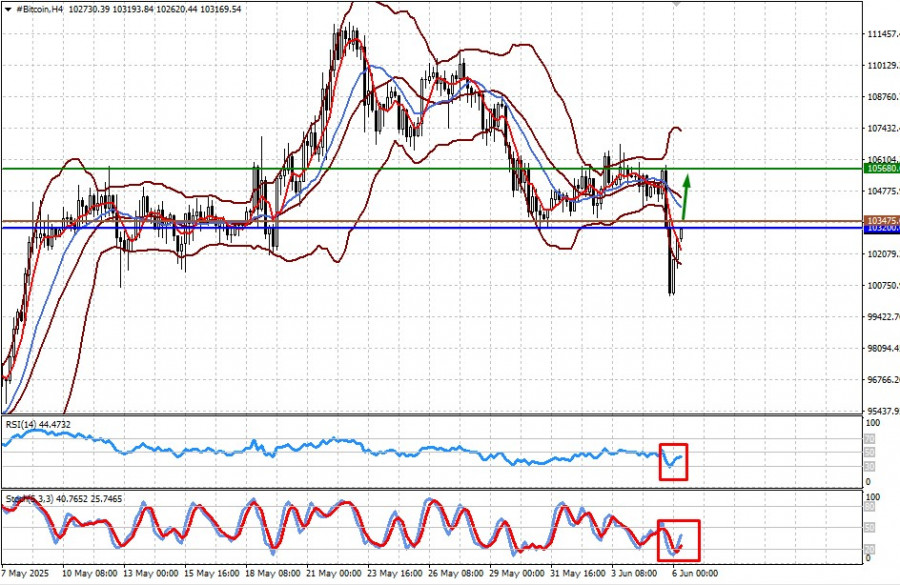This screenshot has width=900, height=585.
Task: Click the 15 May 16:00 time label
Action: 211,573
